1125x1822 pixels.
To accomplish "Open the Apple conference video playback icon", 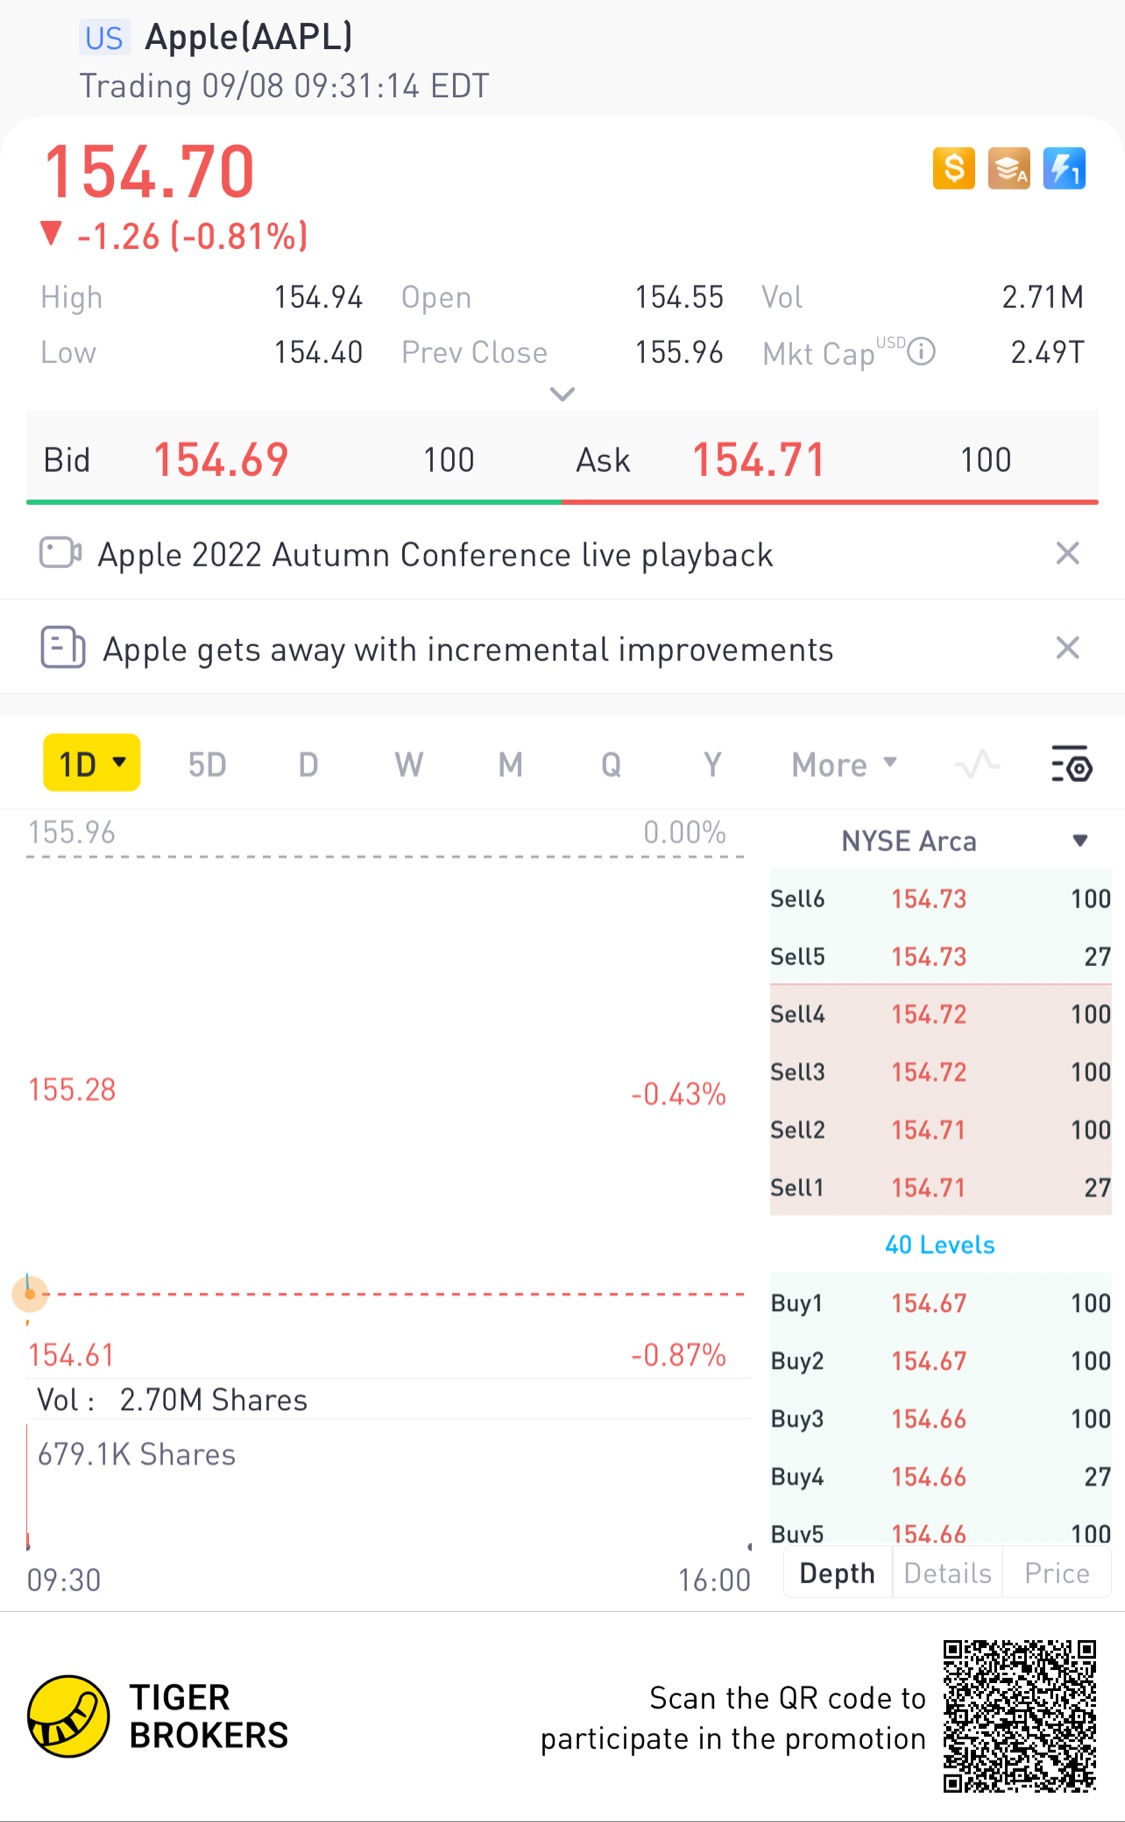I will (60, 553).
